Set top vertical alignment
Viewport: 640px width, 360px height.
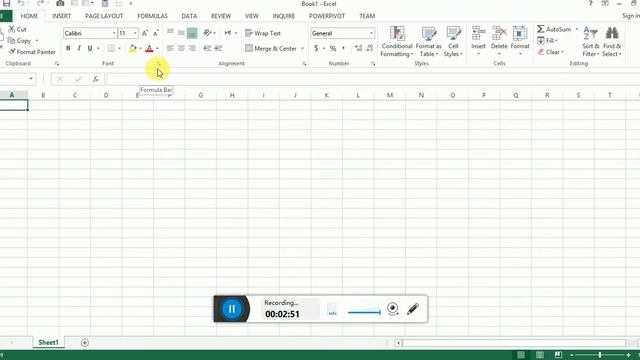(x=170, y=33)
